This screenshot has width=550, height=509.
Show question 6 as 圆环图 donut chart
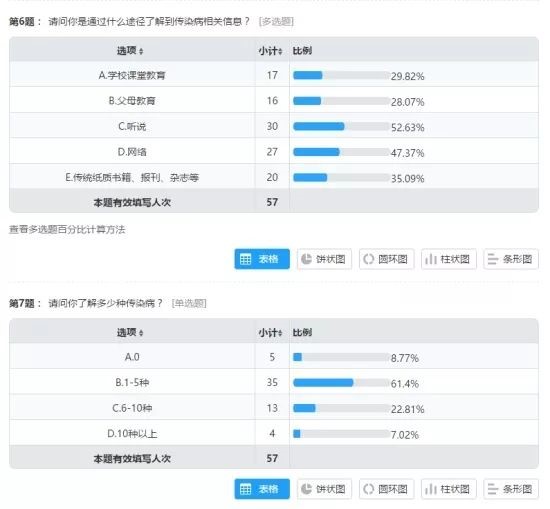click(x=387, y=259)
